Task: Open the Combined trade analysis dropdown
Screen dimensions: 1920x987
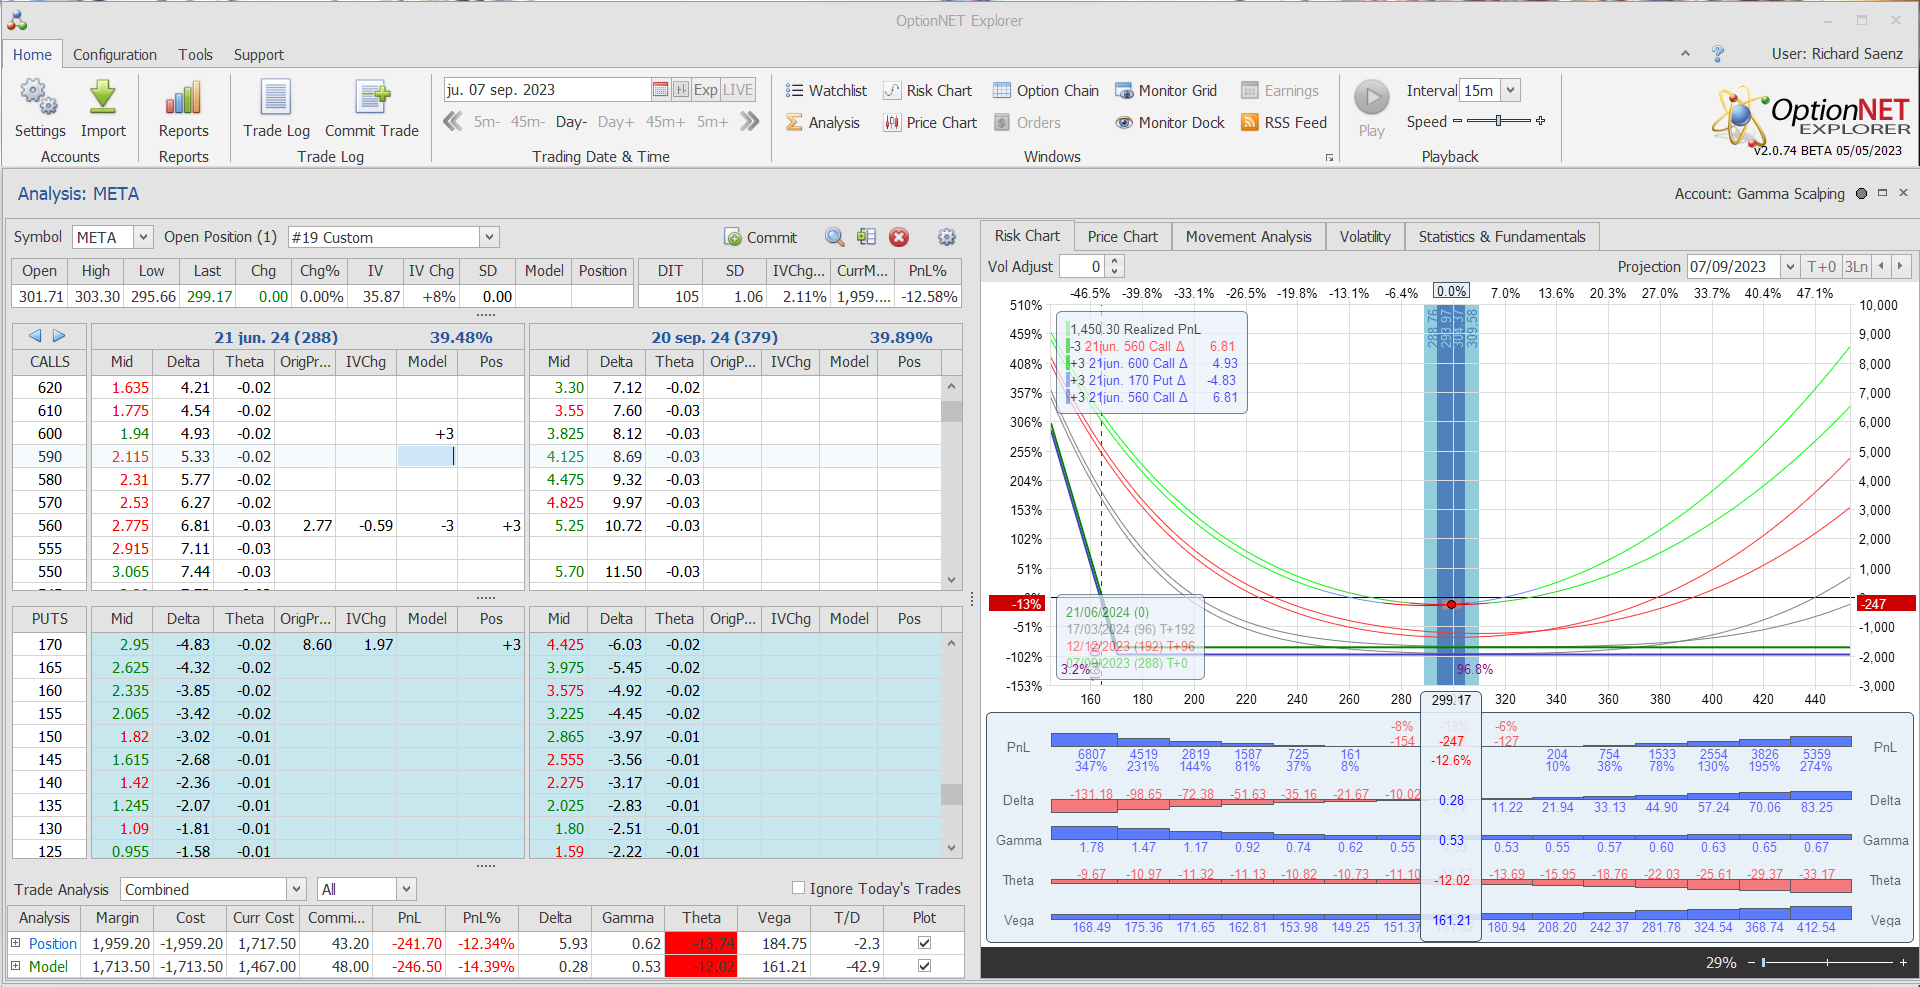Action: coord(296,889)
